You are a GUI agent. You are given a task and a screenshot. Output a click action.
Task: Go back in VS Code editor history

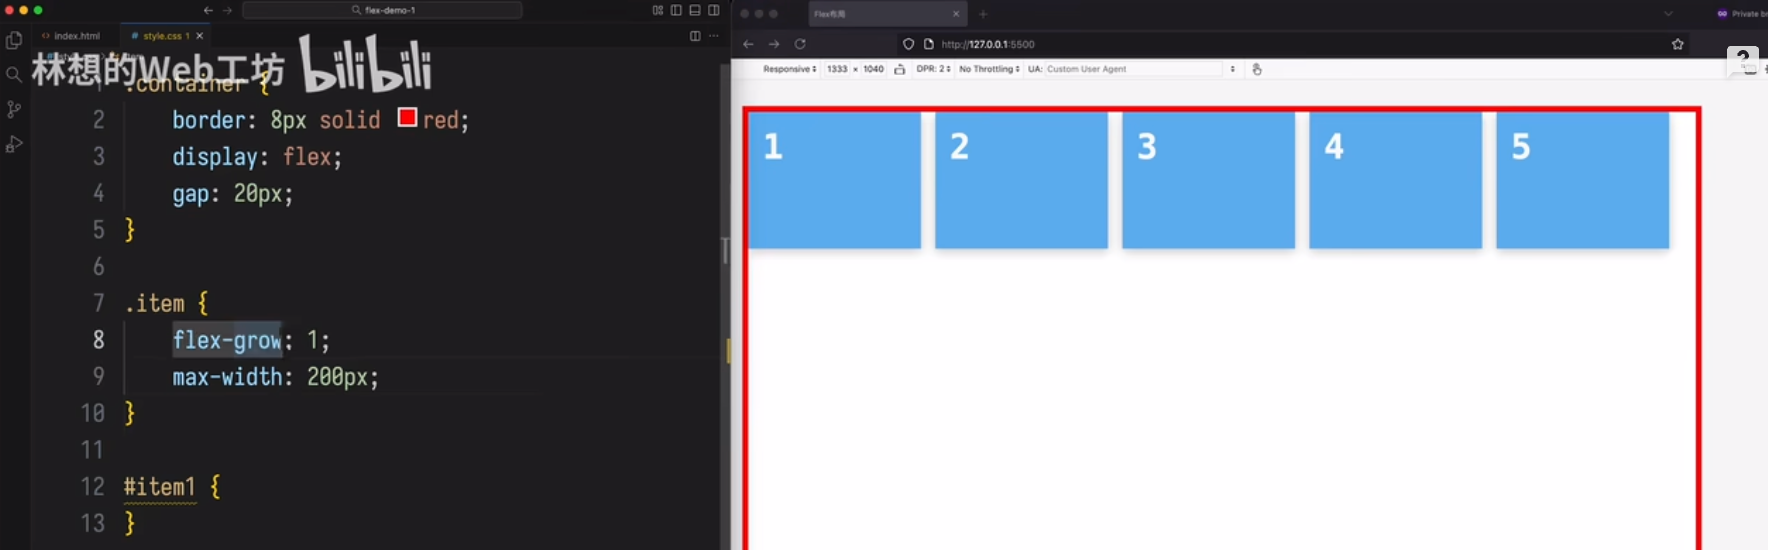208,10
